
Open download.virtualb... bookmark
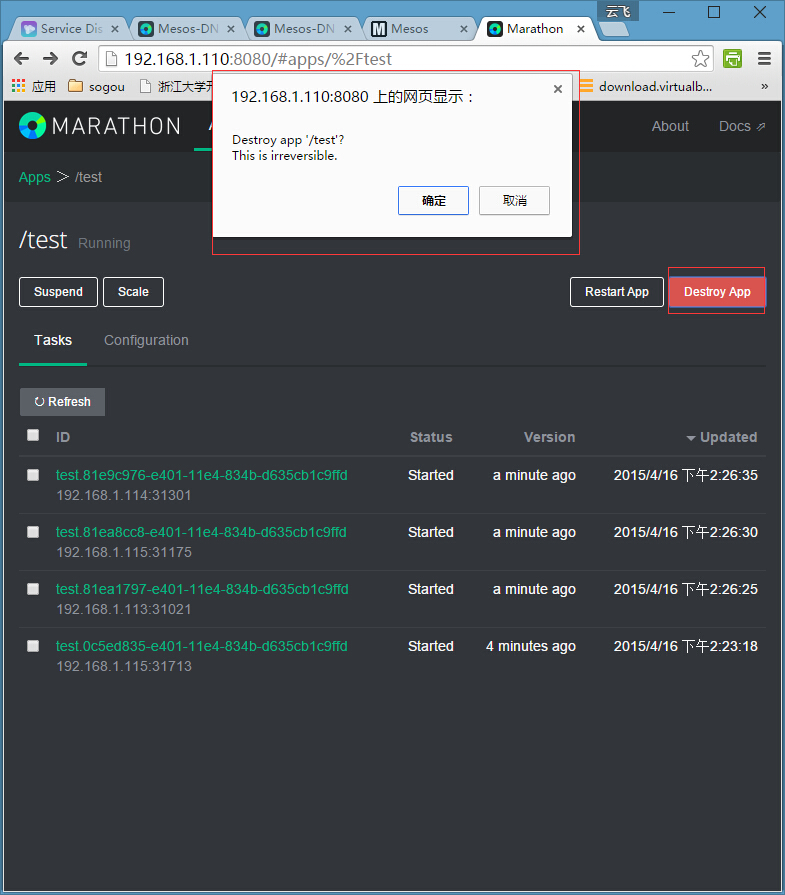pos(646,86)
